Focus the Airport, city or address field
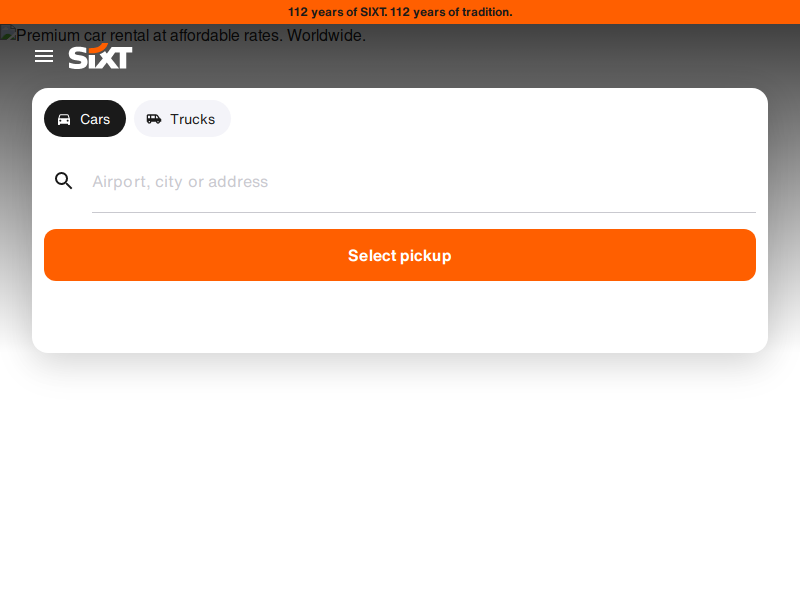Image resolution: width=800 pixels, height=600 pixels. point(423,182)
